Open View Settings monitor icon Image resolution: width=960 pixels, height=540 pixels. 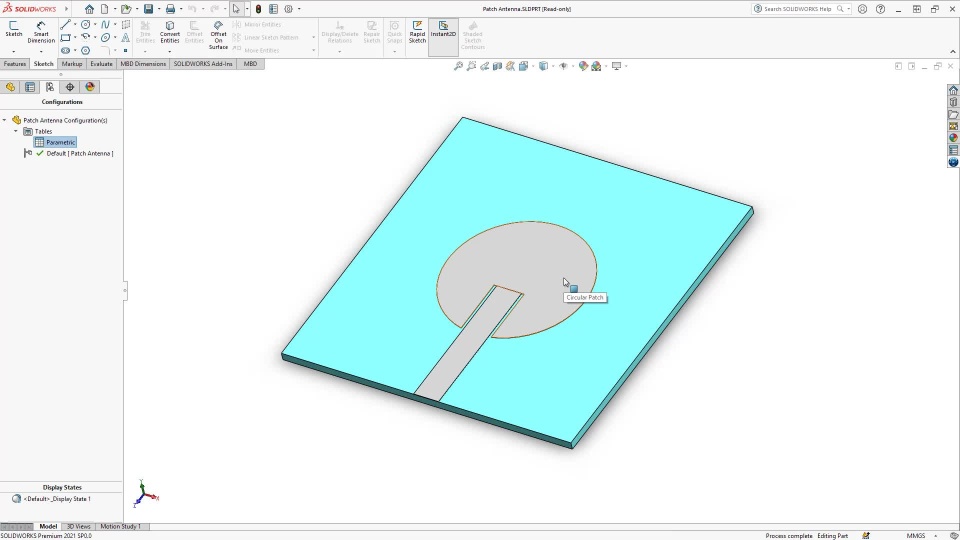point(617,66)
